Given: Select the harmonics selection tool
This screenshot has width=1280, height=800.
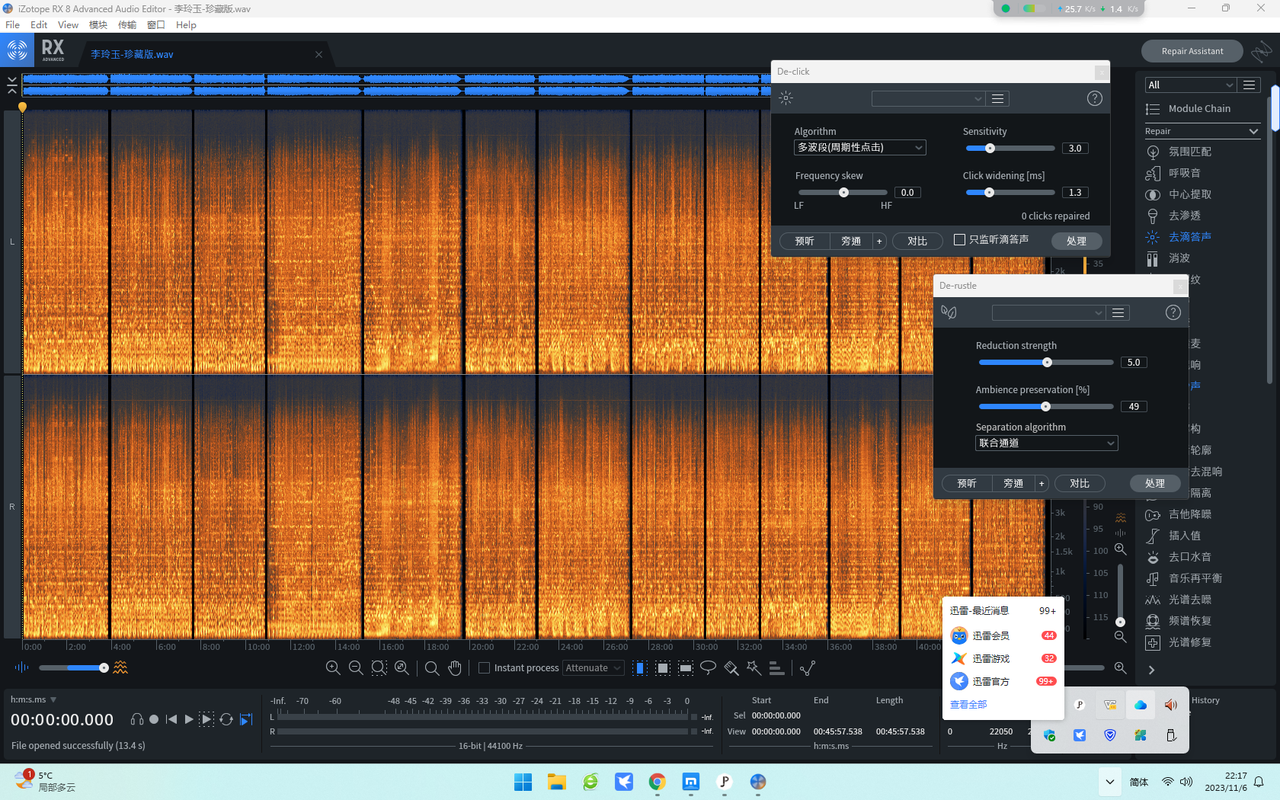Looking at the screenshot, I should tap(776, 668).
